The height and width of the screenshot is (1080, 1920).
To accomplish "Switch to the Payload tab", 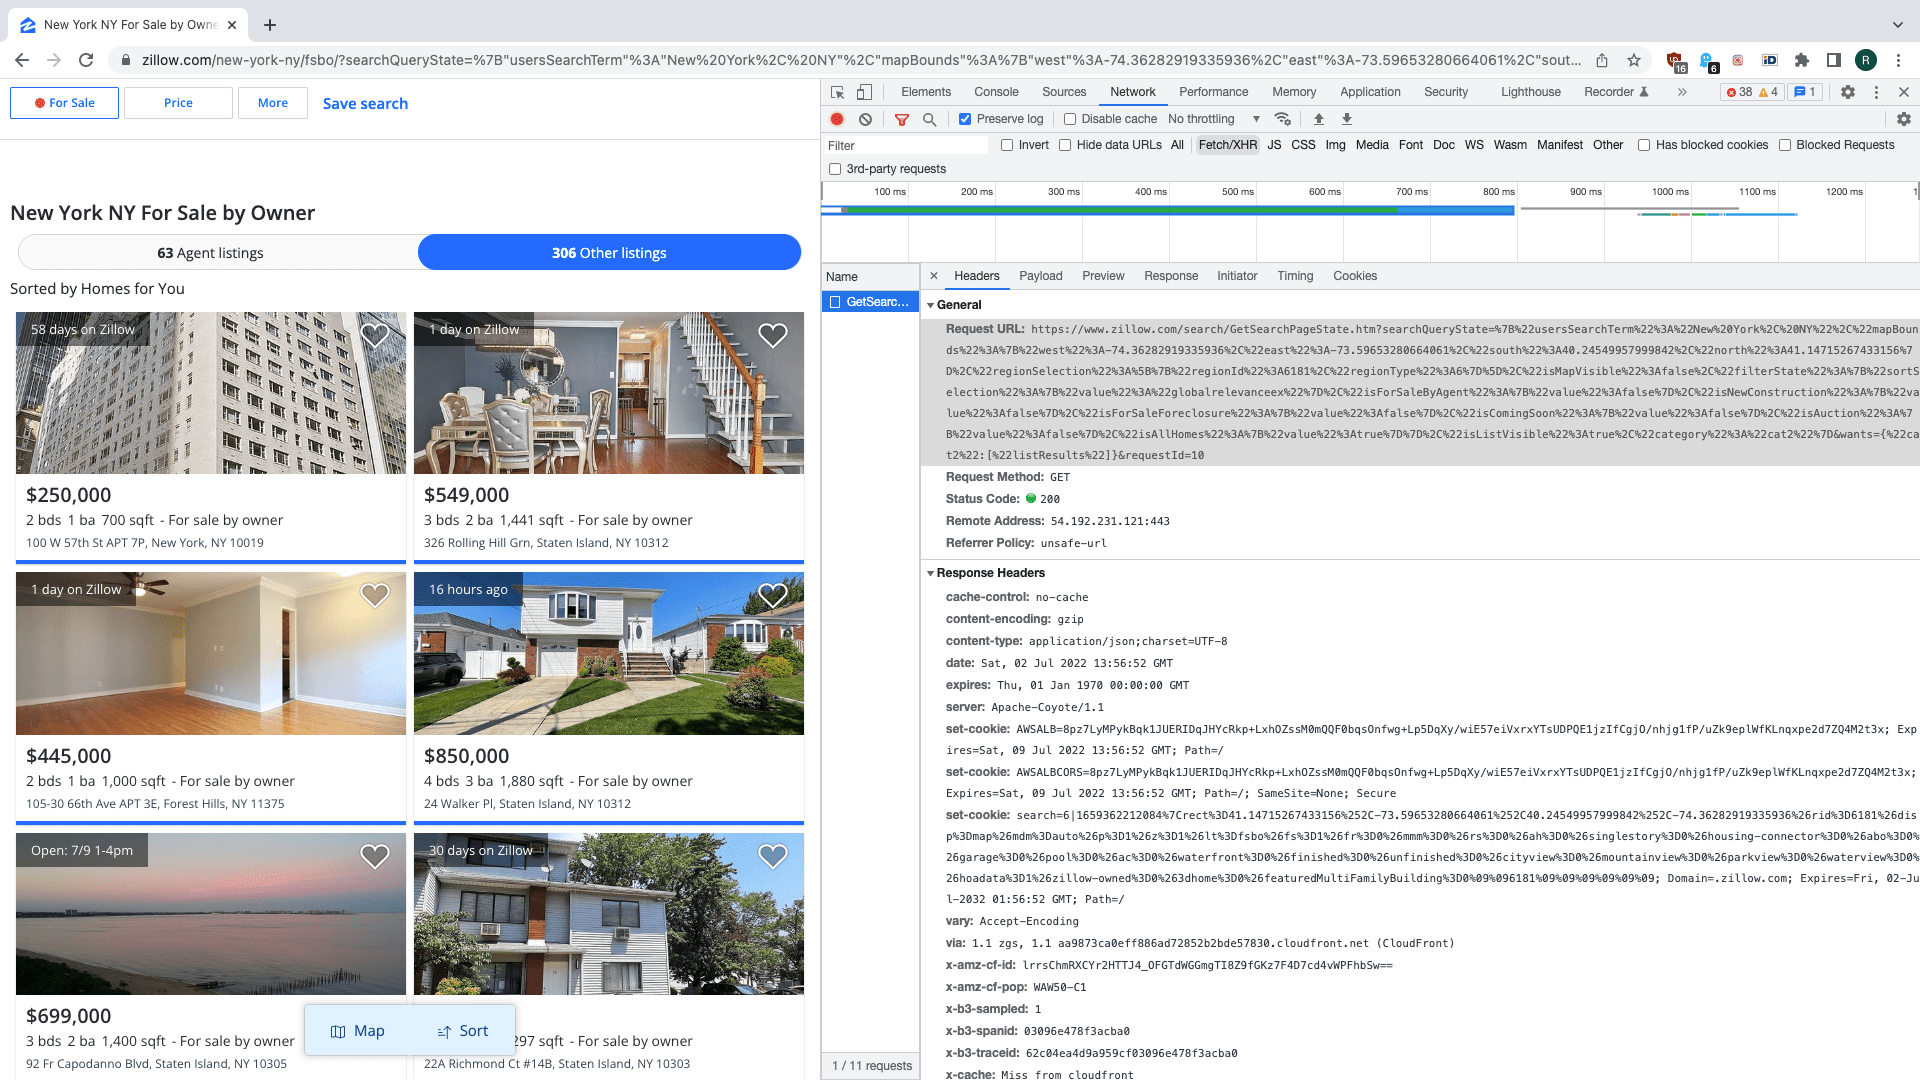I will coord(1041,276).
